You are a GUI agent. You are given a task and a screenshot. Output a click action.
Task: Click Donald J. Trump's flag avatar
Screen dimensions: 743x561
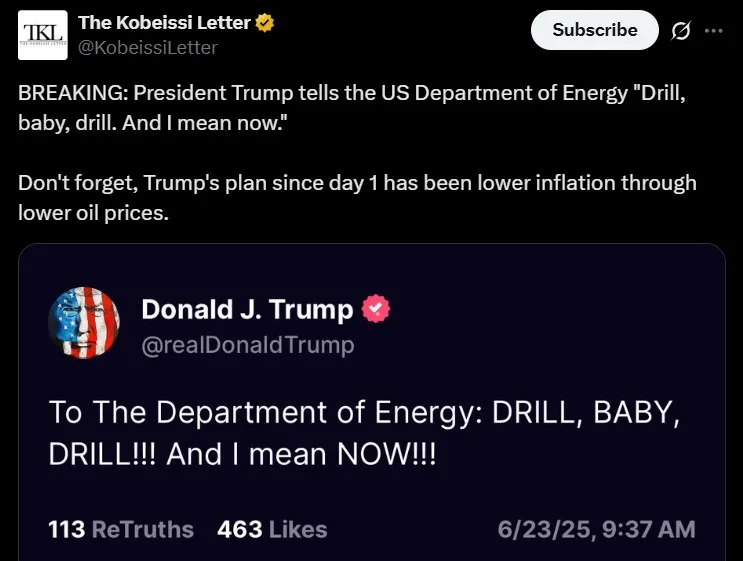pos(84,323)
